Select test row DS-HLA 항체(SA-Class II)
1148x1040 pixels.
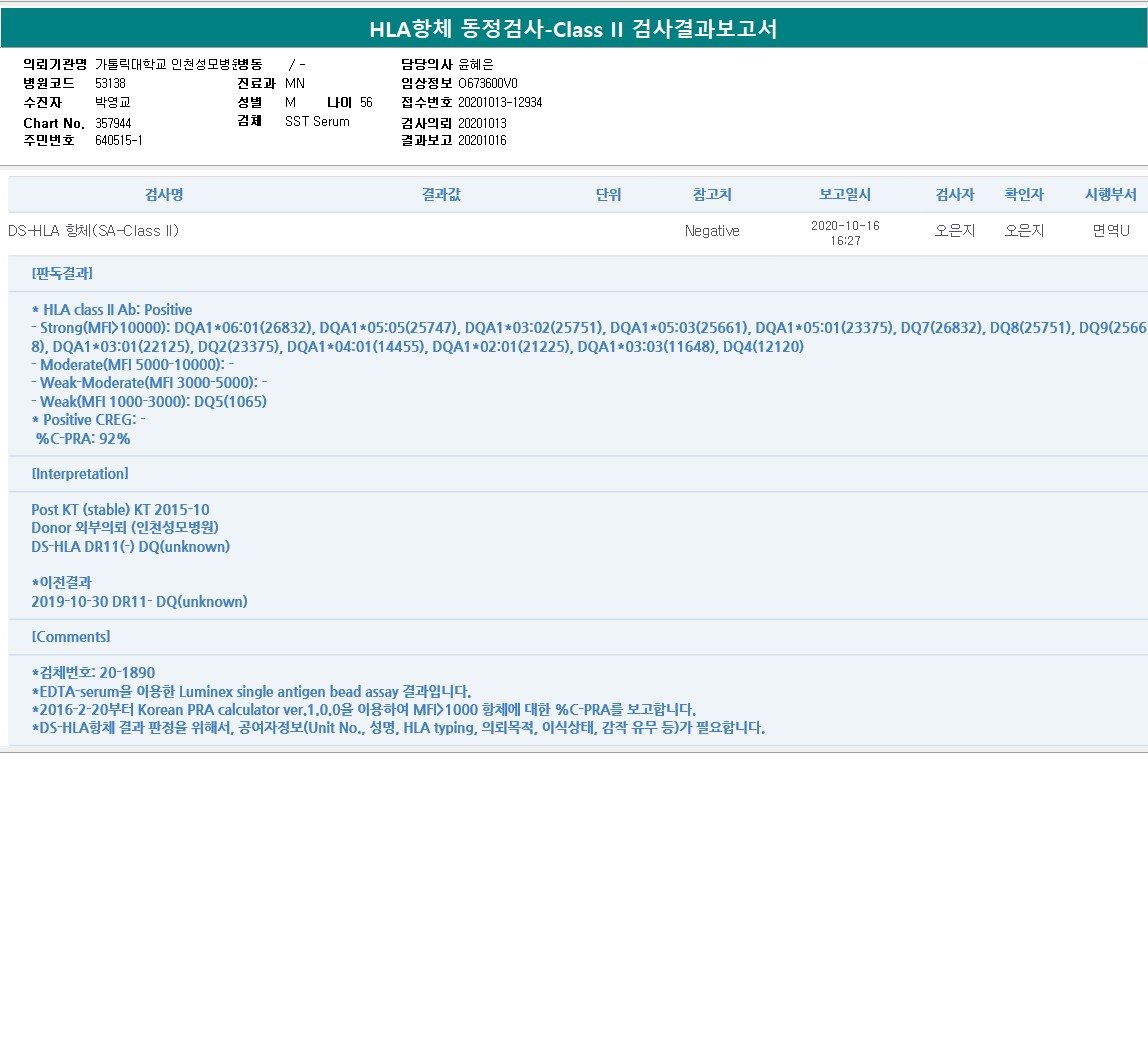pos(93,231)
